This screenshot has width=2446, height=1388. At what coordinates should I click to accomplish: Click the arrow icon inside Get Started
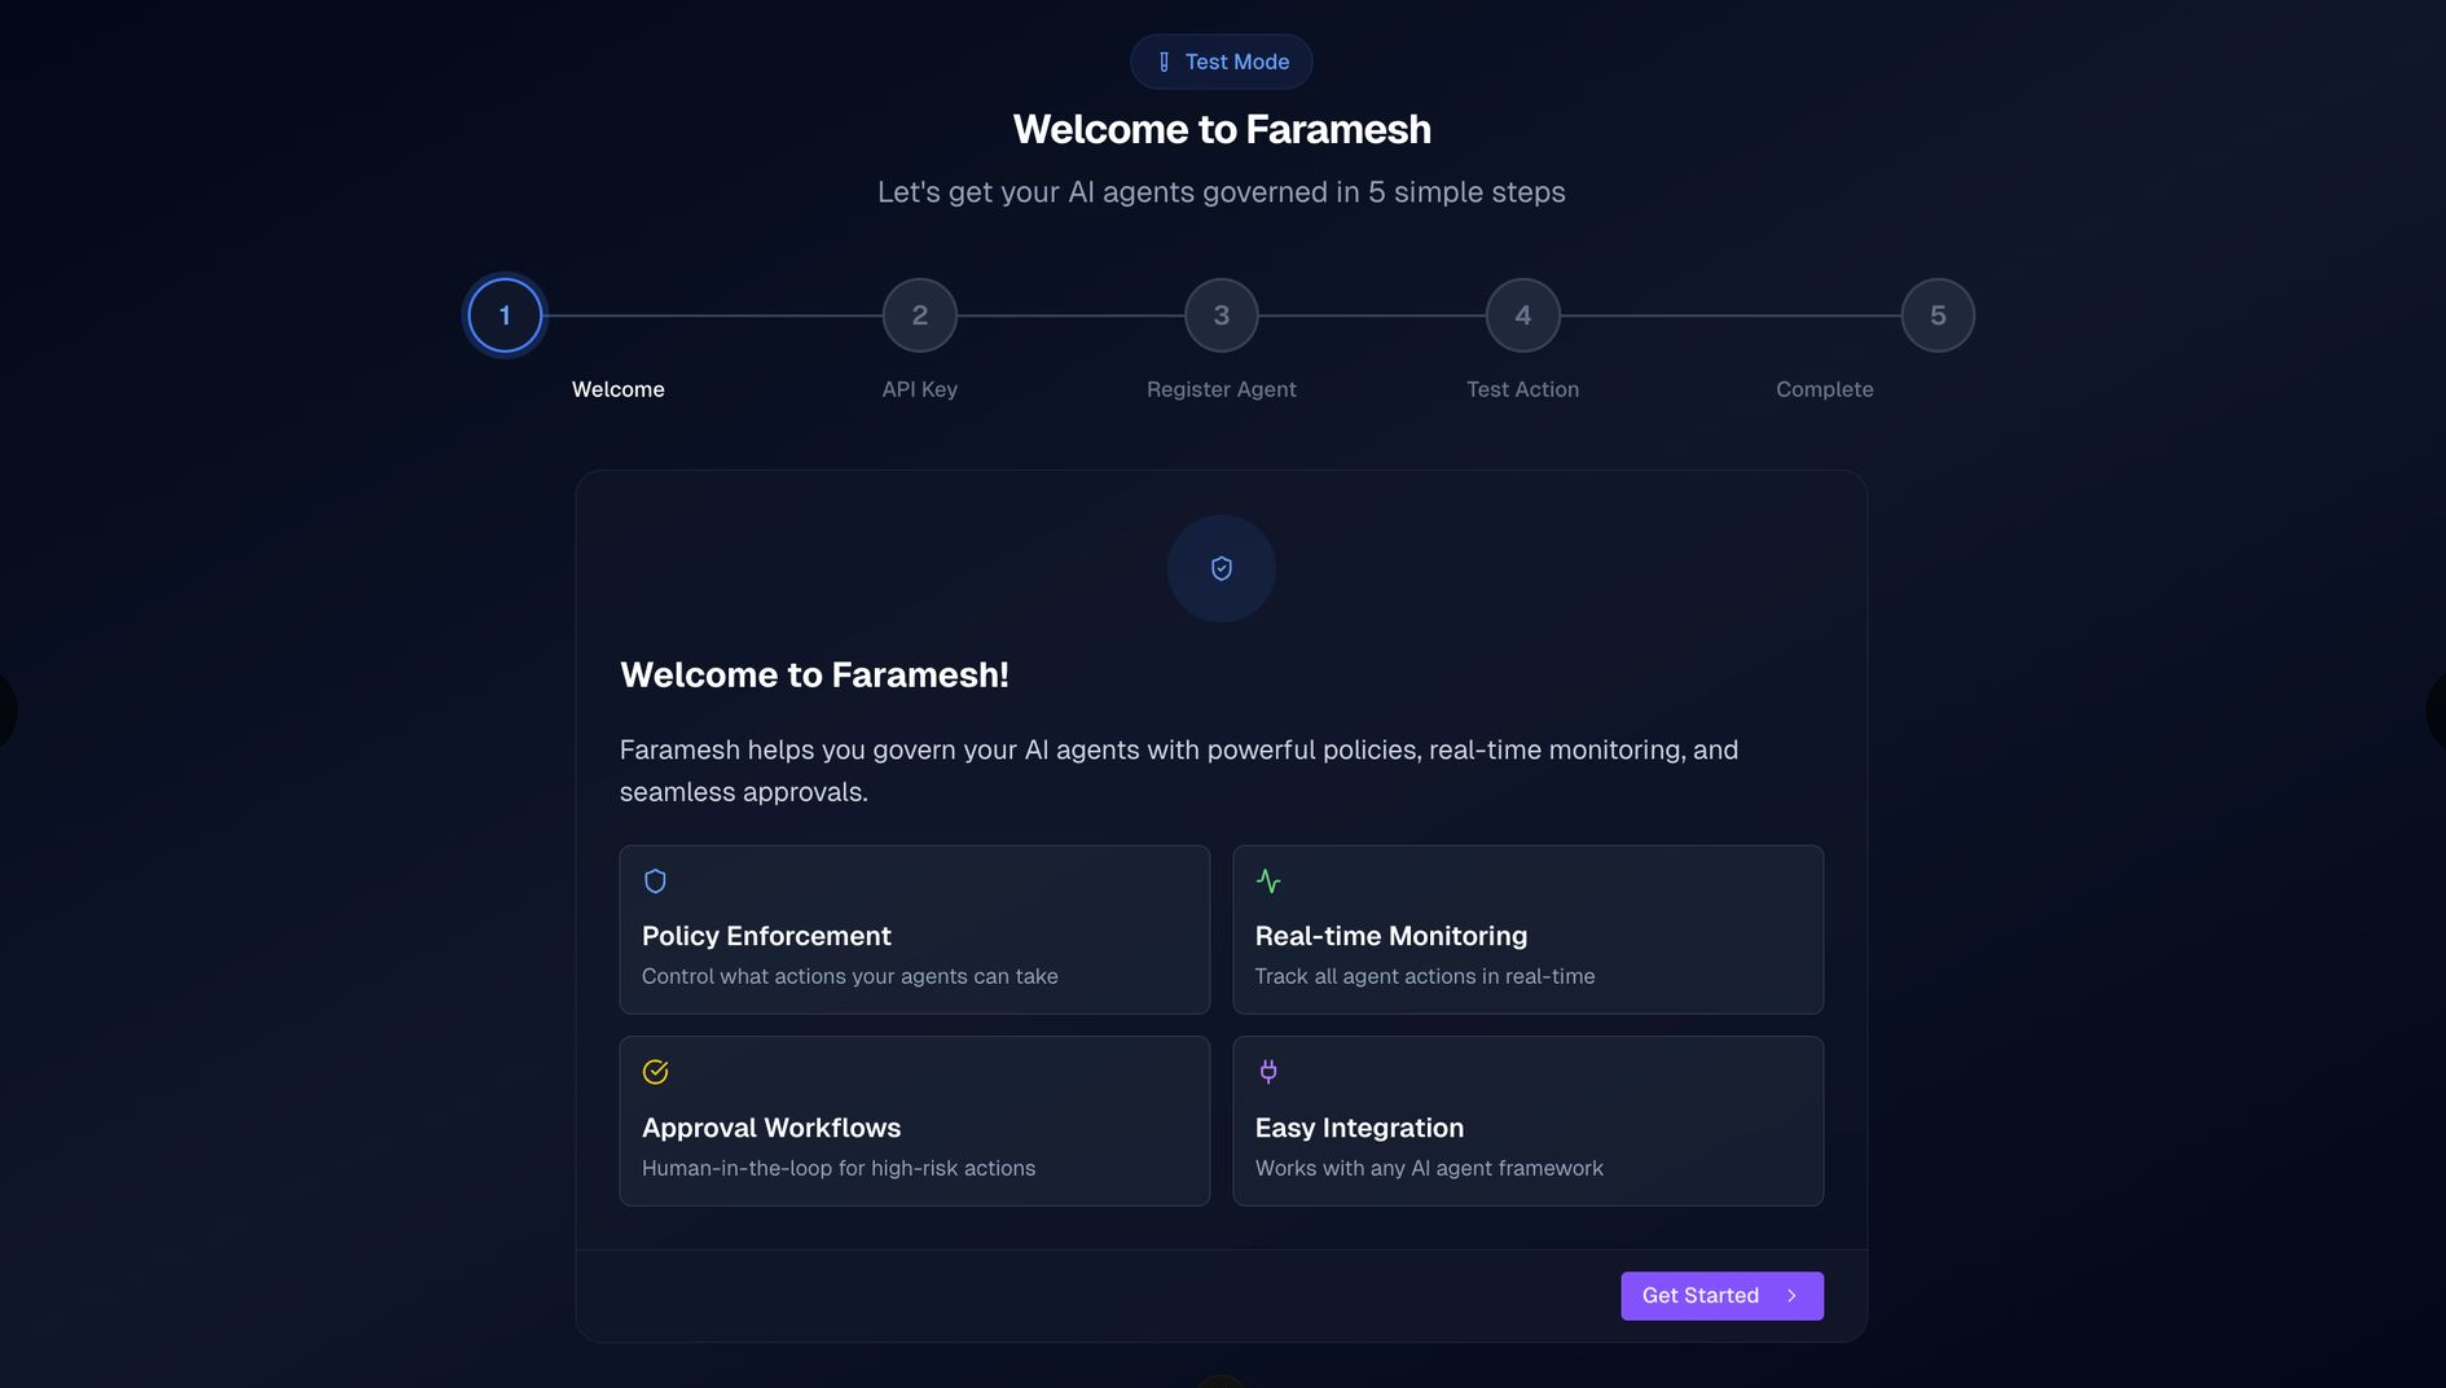(x=1789, y=1295)
